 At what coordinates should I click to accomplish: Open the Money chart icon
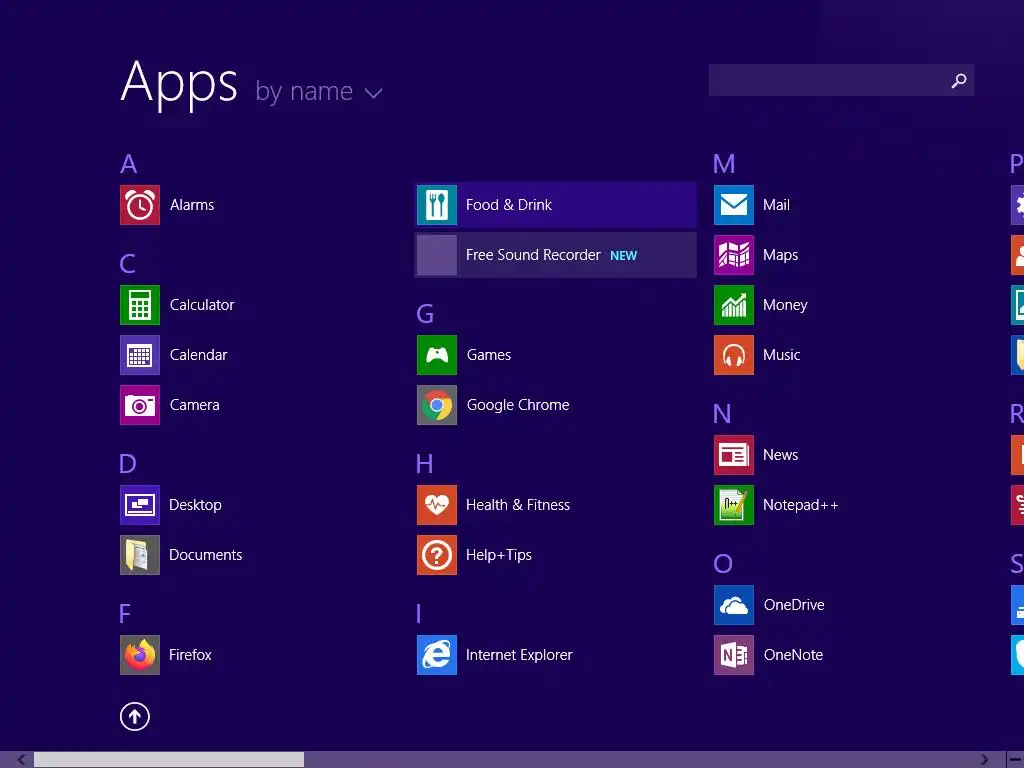[x=734, y=305]
